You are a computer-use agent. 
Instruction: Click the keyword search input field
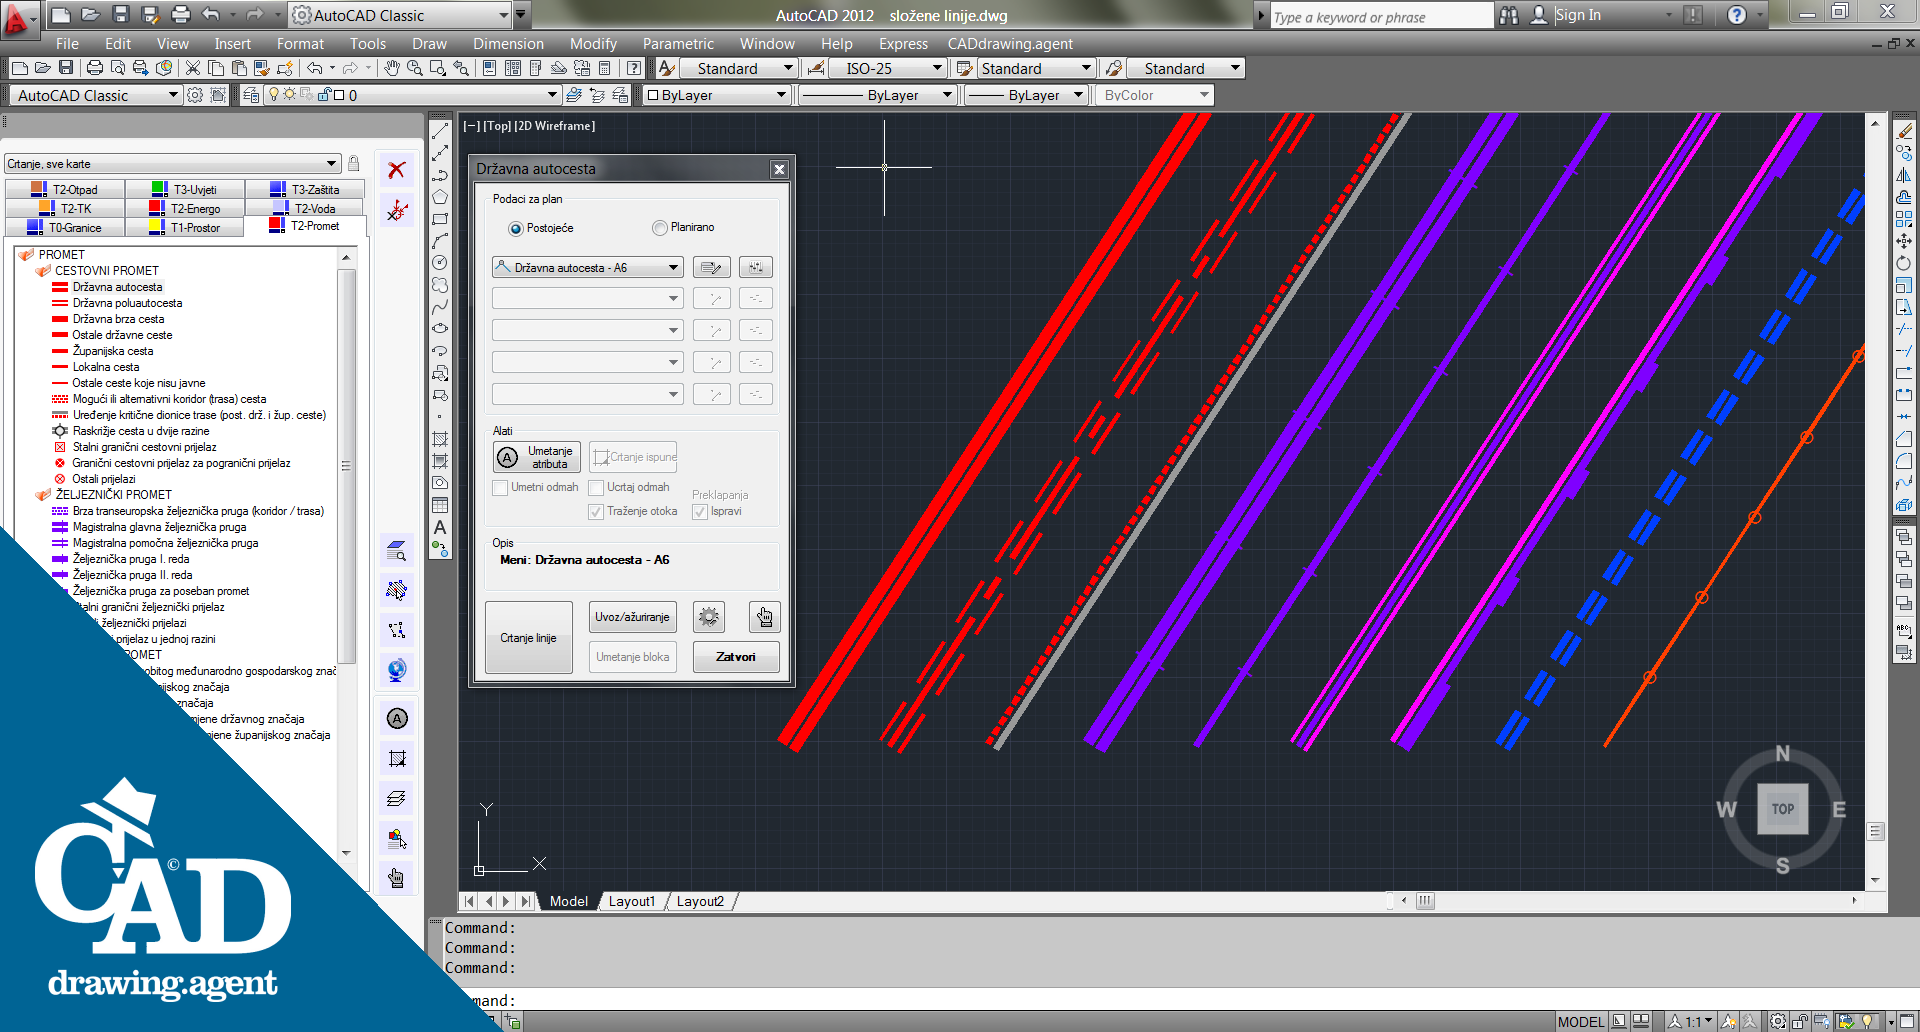(x=1381, y=17)
